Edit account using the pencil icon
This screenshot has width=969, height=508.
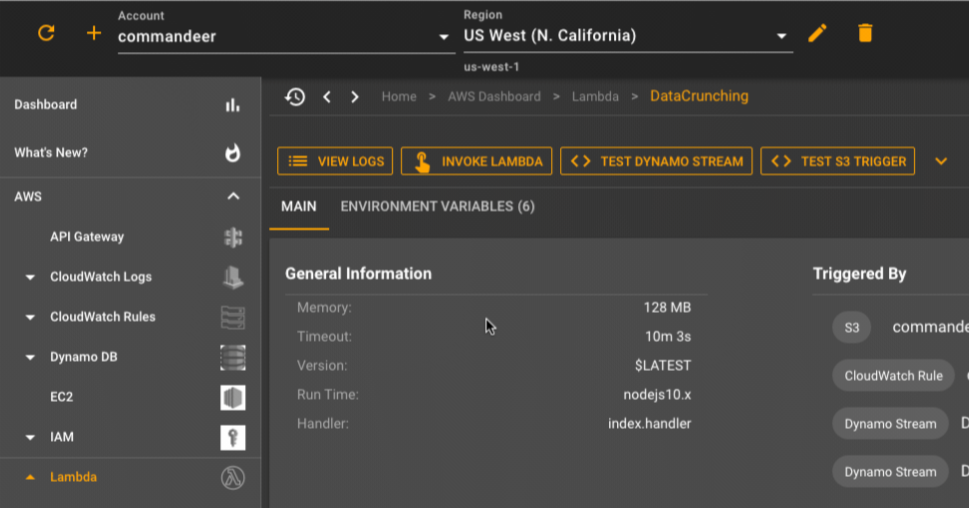(x=817, y=33)
